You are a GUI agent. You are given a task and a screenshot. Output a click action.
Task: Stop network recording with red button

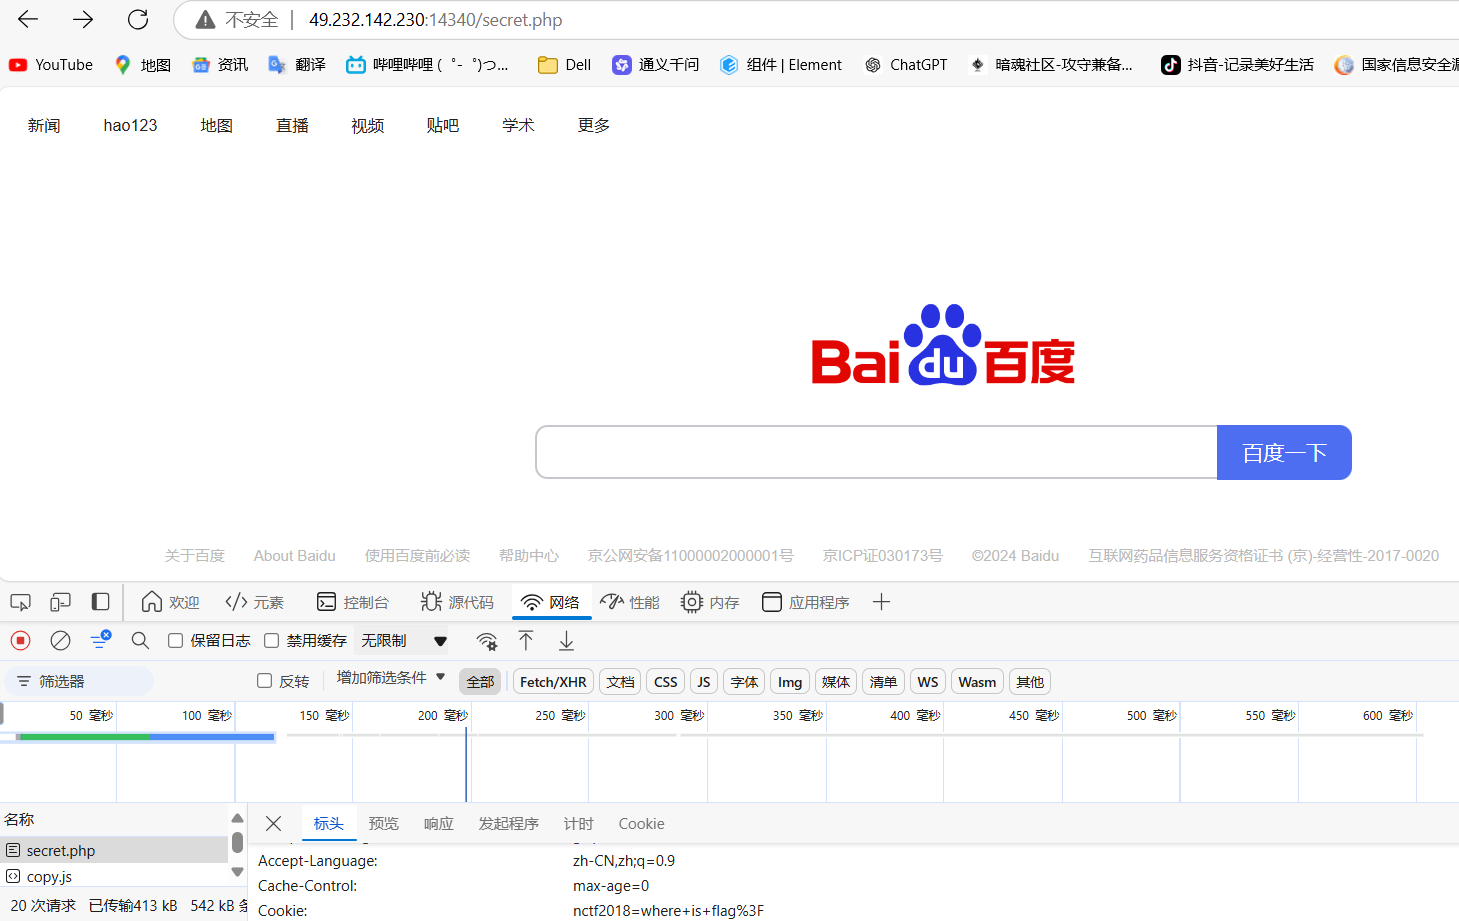pos(20,640)
